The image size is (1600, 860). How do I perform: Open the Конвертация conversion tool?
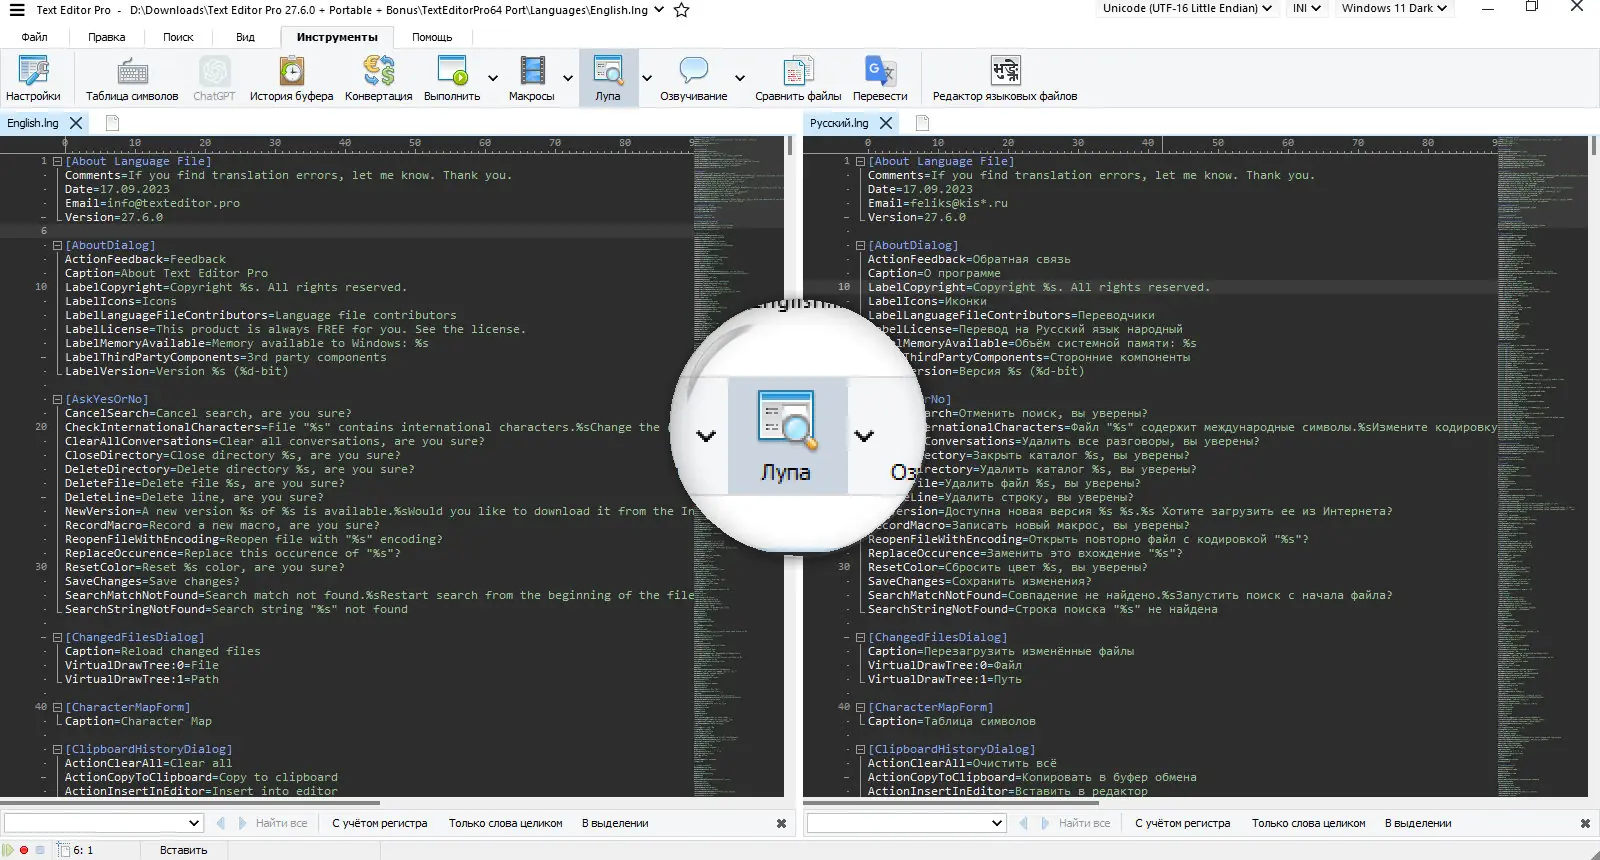coord(378,78)
